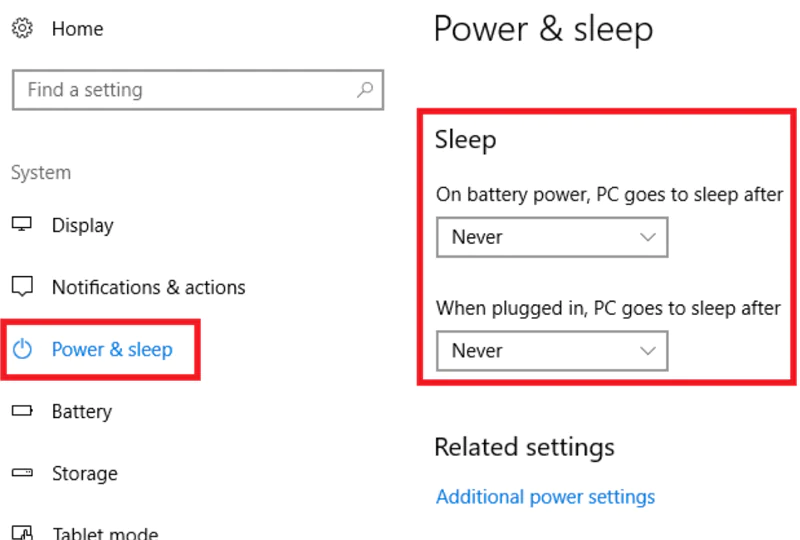The image size is (800, 540).
Task: Select Power & sleep text in sidebar
Action: [x=112, y=349]
